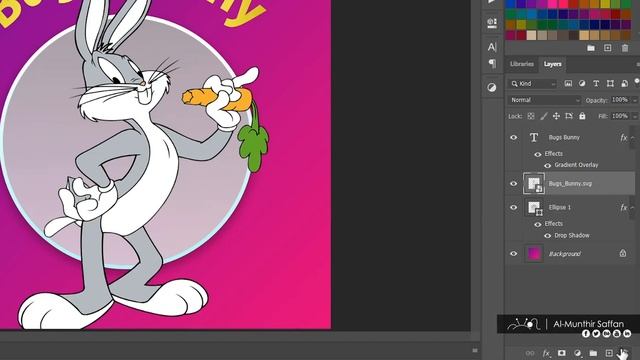Click the Fill 100% value field
This screenshot has width=640, height=360.
pos(620,116)
